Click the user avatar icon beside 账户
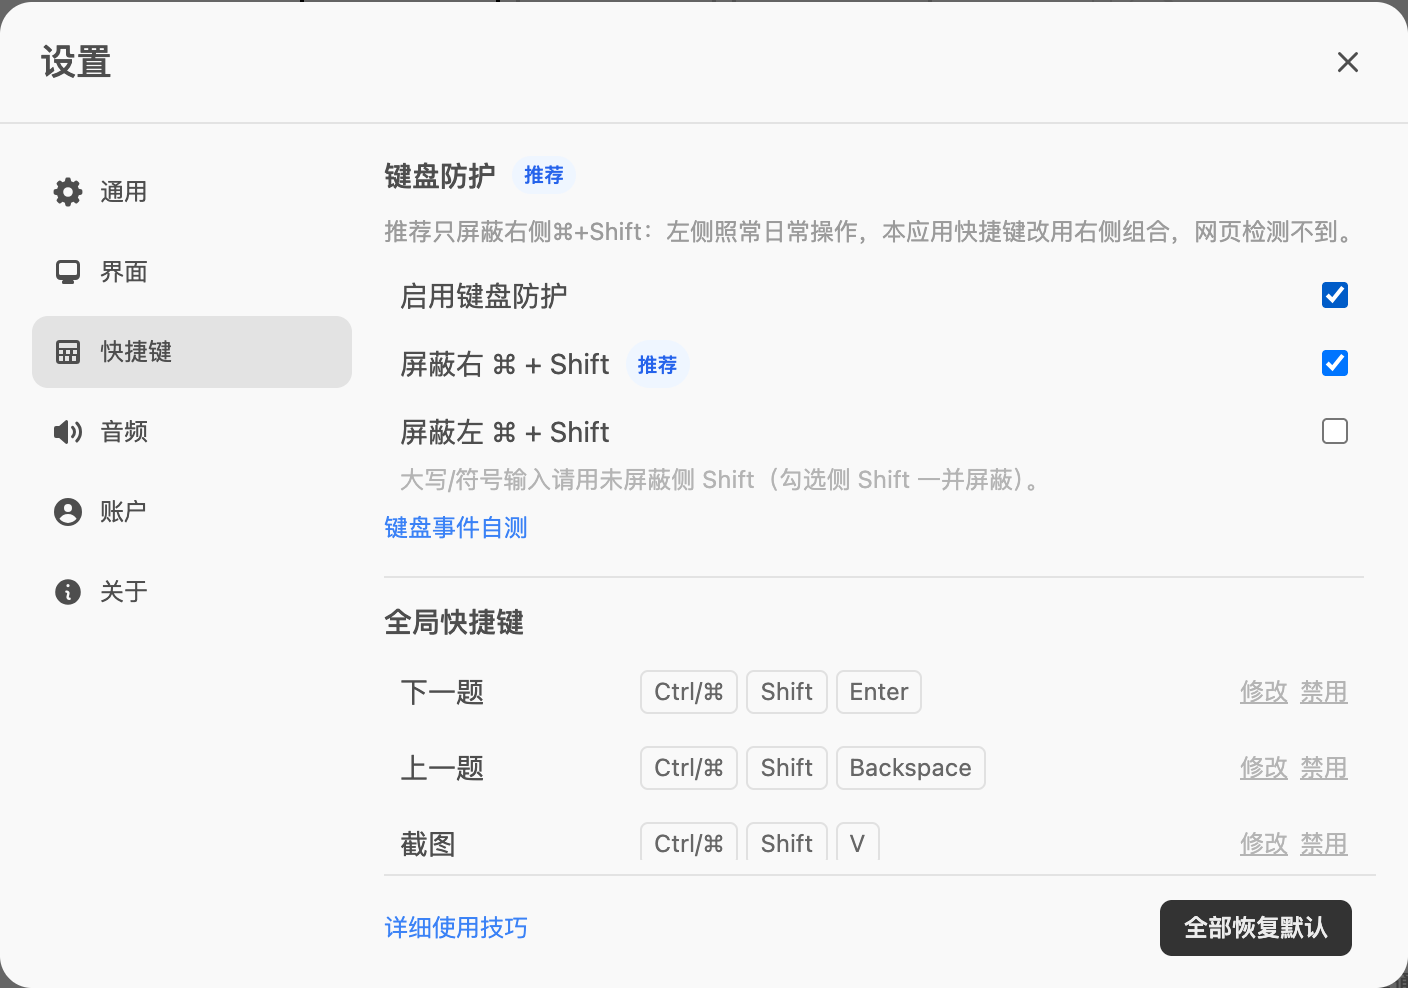 point(68,512)
